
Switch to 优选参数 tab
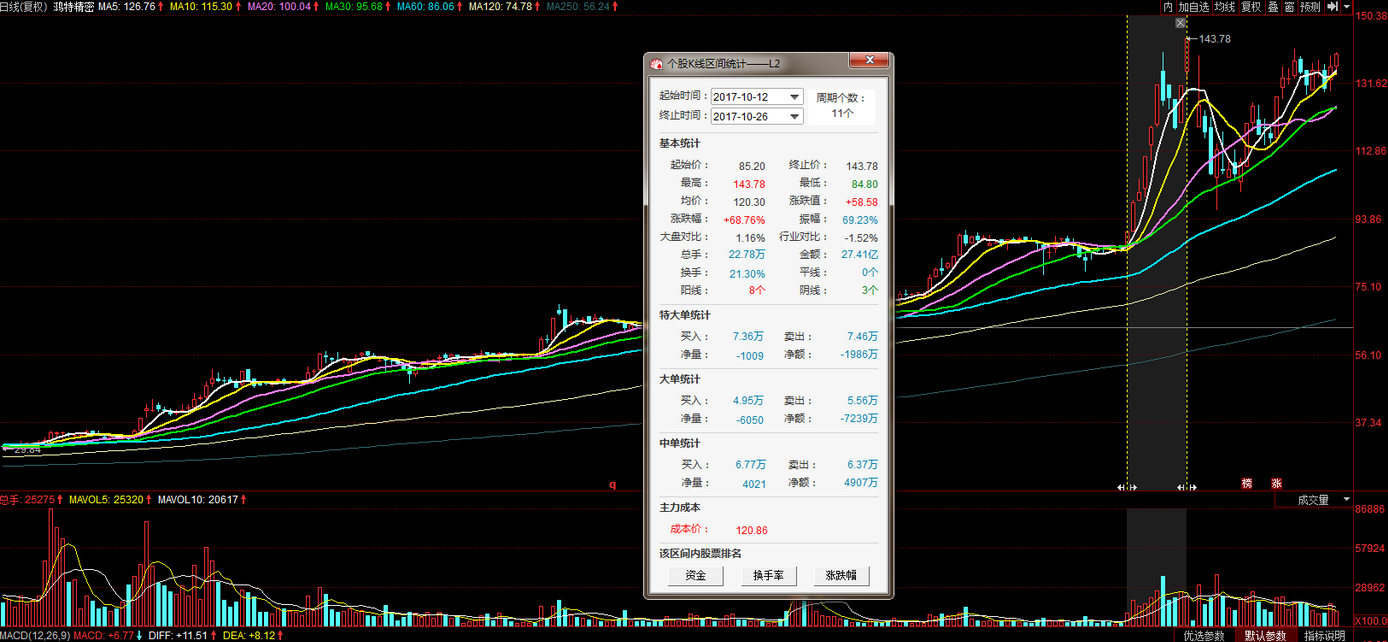1203,635
